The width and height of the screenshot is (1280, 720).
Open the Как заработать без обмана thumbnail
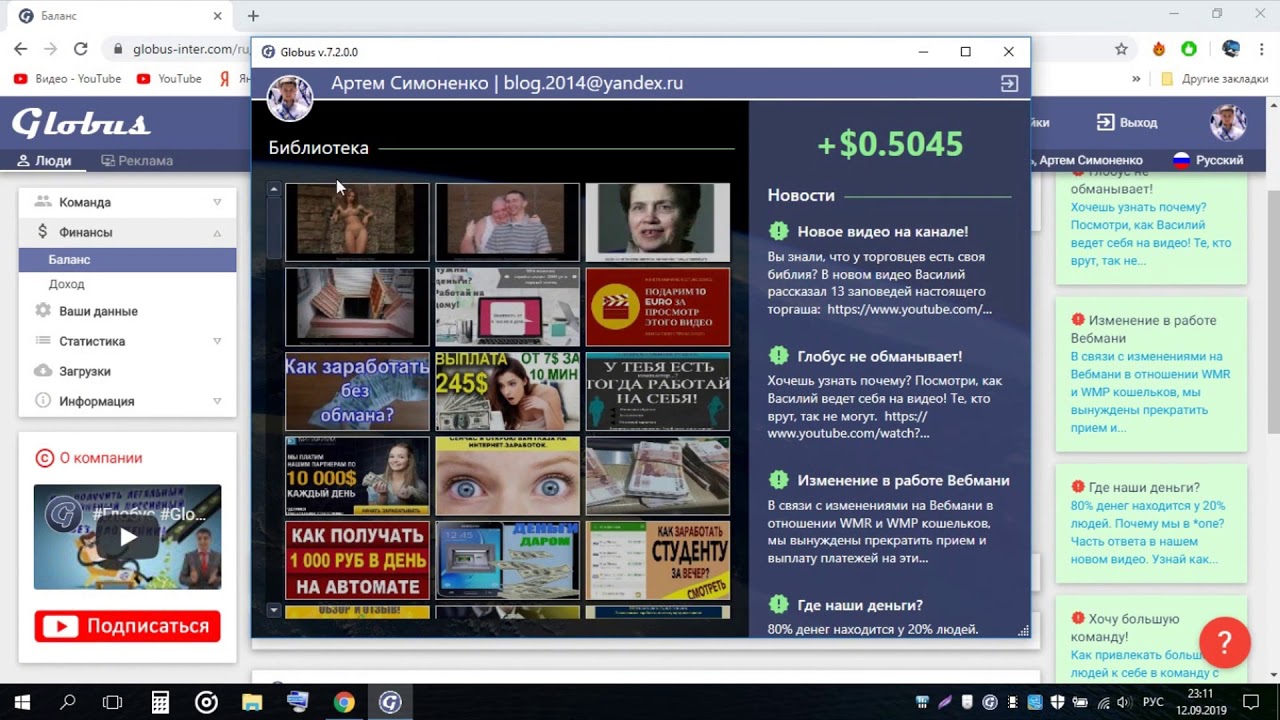point(357,391)
